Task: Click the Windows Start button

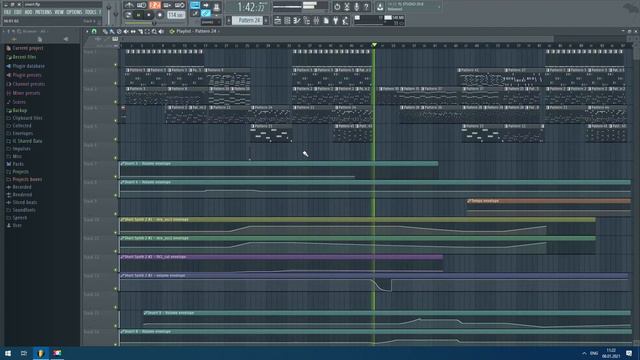Action: pos(8,353)
